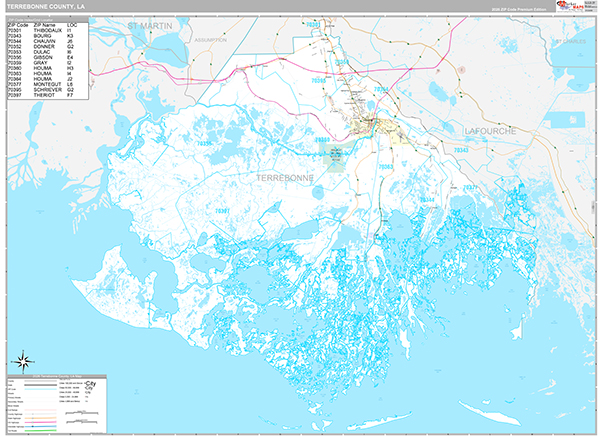Click the airport symbol southeast of Houma
Screen dimensions: 600x436
[x=401, y=136]
